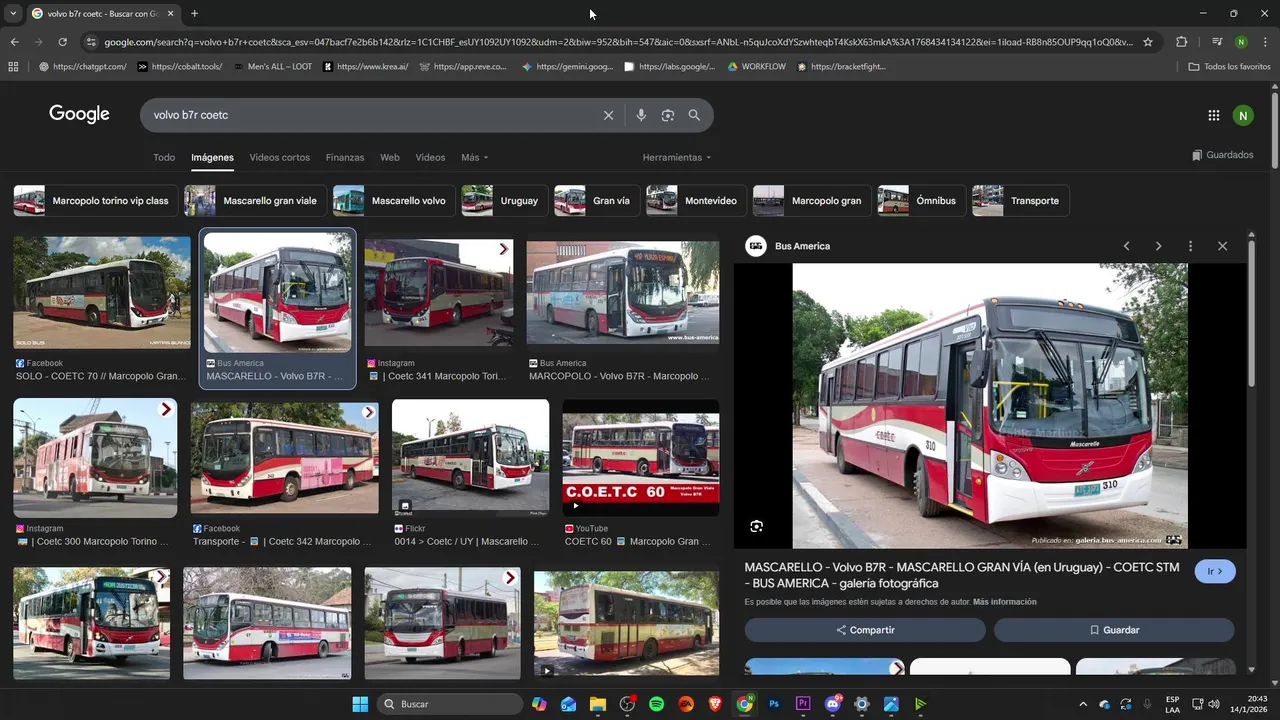Image resolution: width=1280 pixels, height=720 pixels.
Task: Click the Guardar button under preview
Action: click(x=1114, y=630)
